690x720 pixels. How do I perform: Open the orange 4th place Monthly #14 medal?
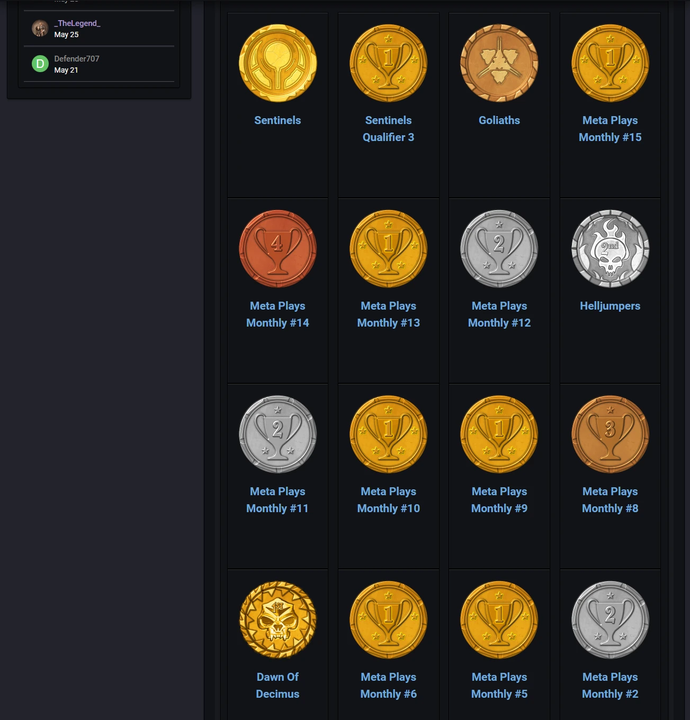click(x=278, y=249)
